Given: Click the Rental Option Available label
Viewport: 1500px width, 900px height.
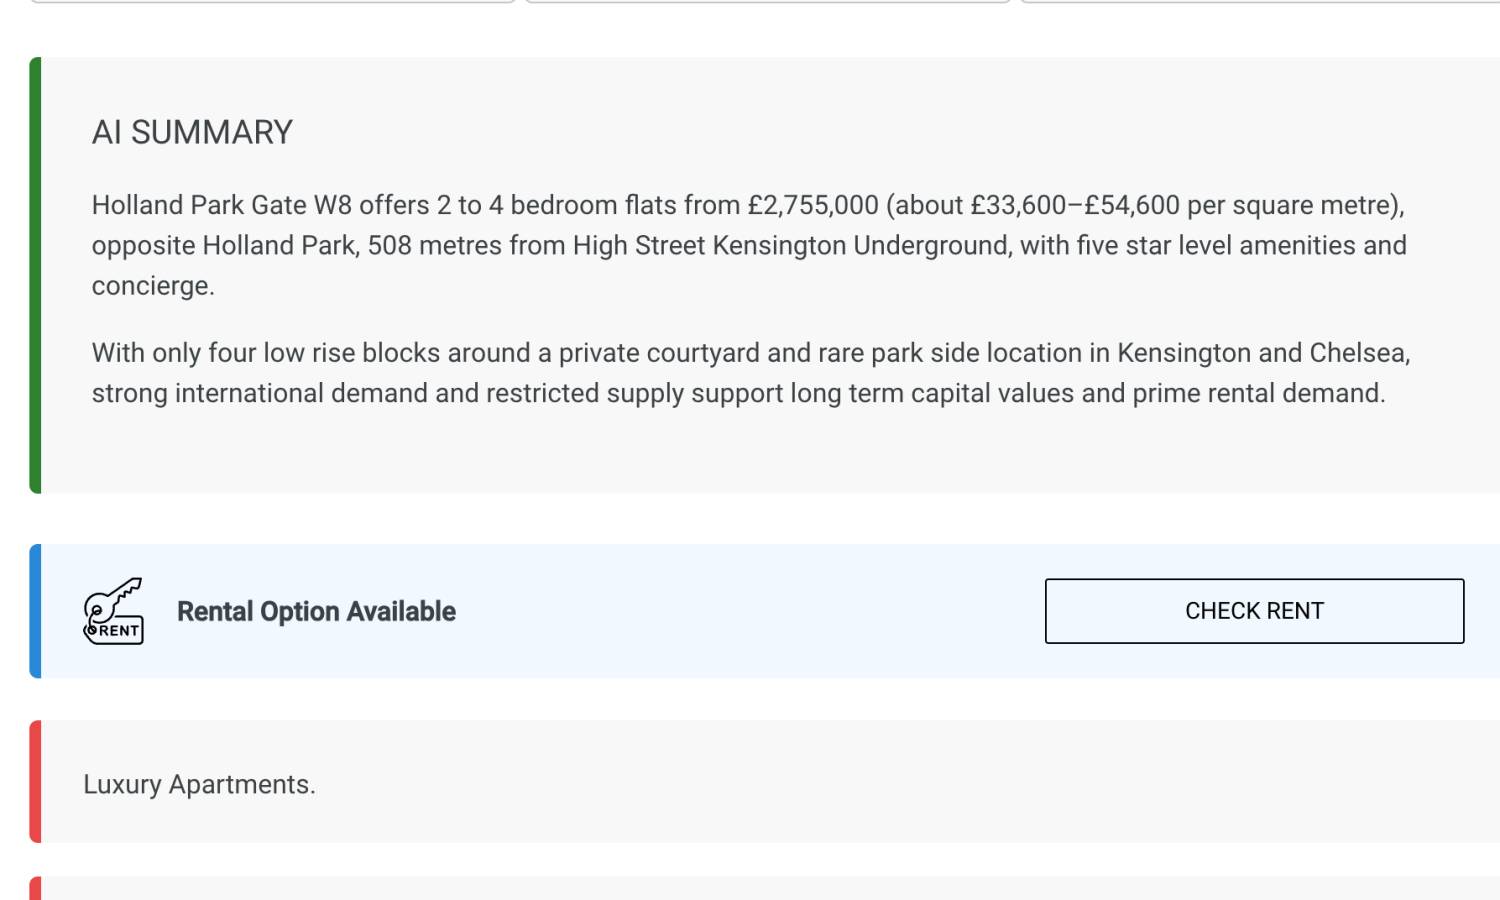Looking at the screenshot, I should point(316,611).
